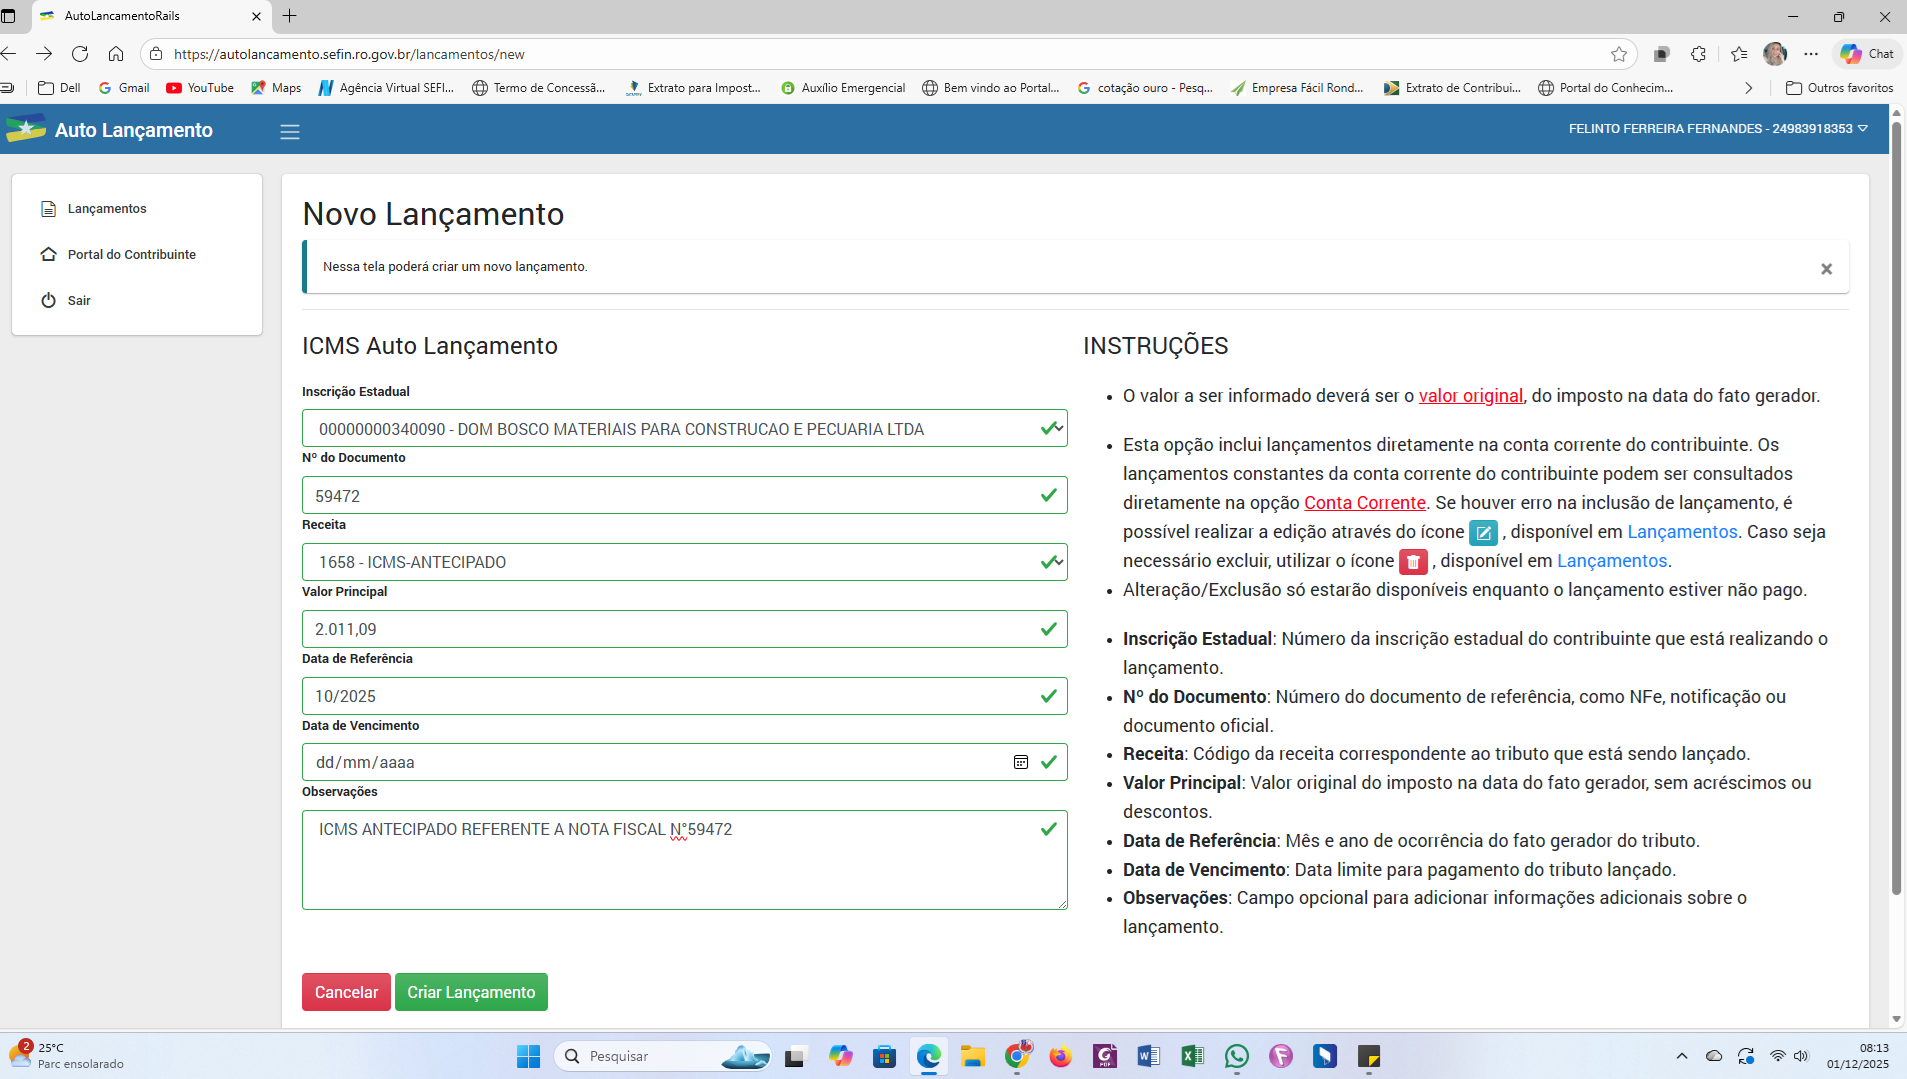Dismiss the info alert with the X
This screenshot has height=1079, width=1907.
(x=1826, y=268)
